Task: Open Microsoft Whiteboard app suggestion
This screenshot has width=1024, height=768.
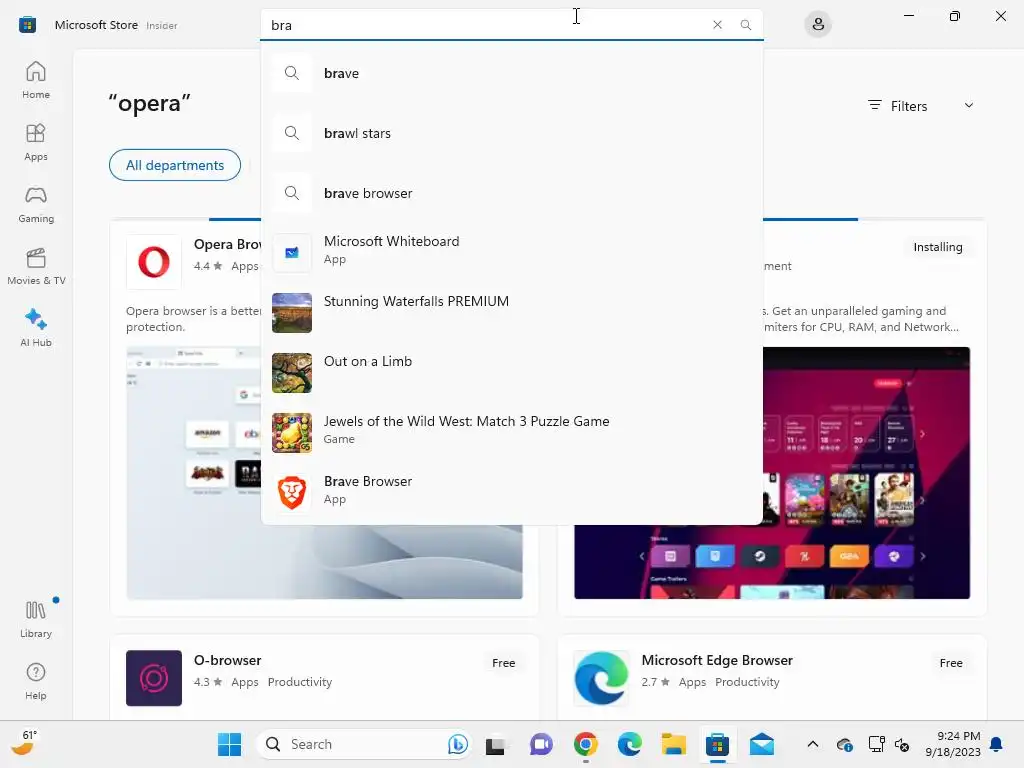Action: [511, 251]
